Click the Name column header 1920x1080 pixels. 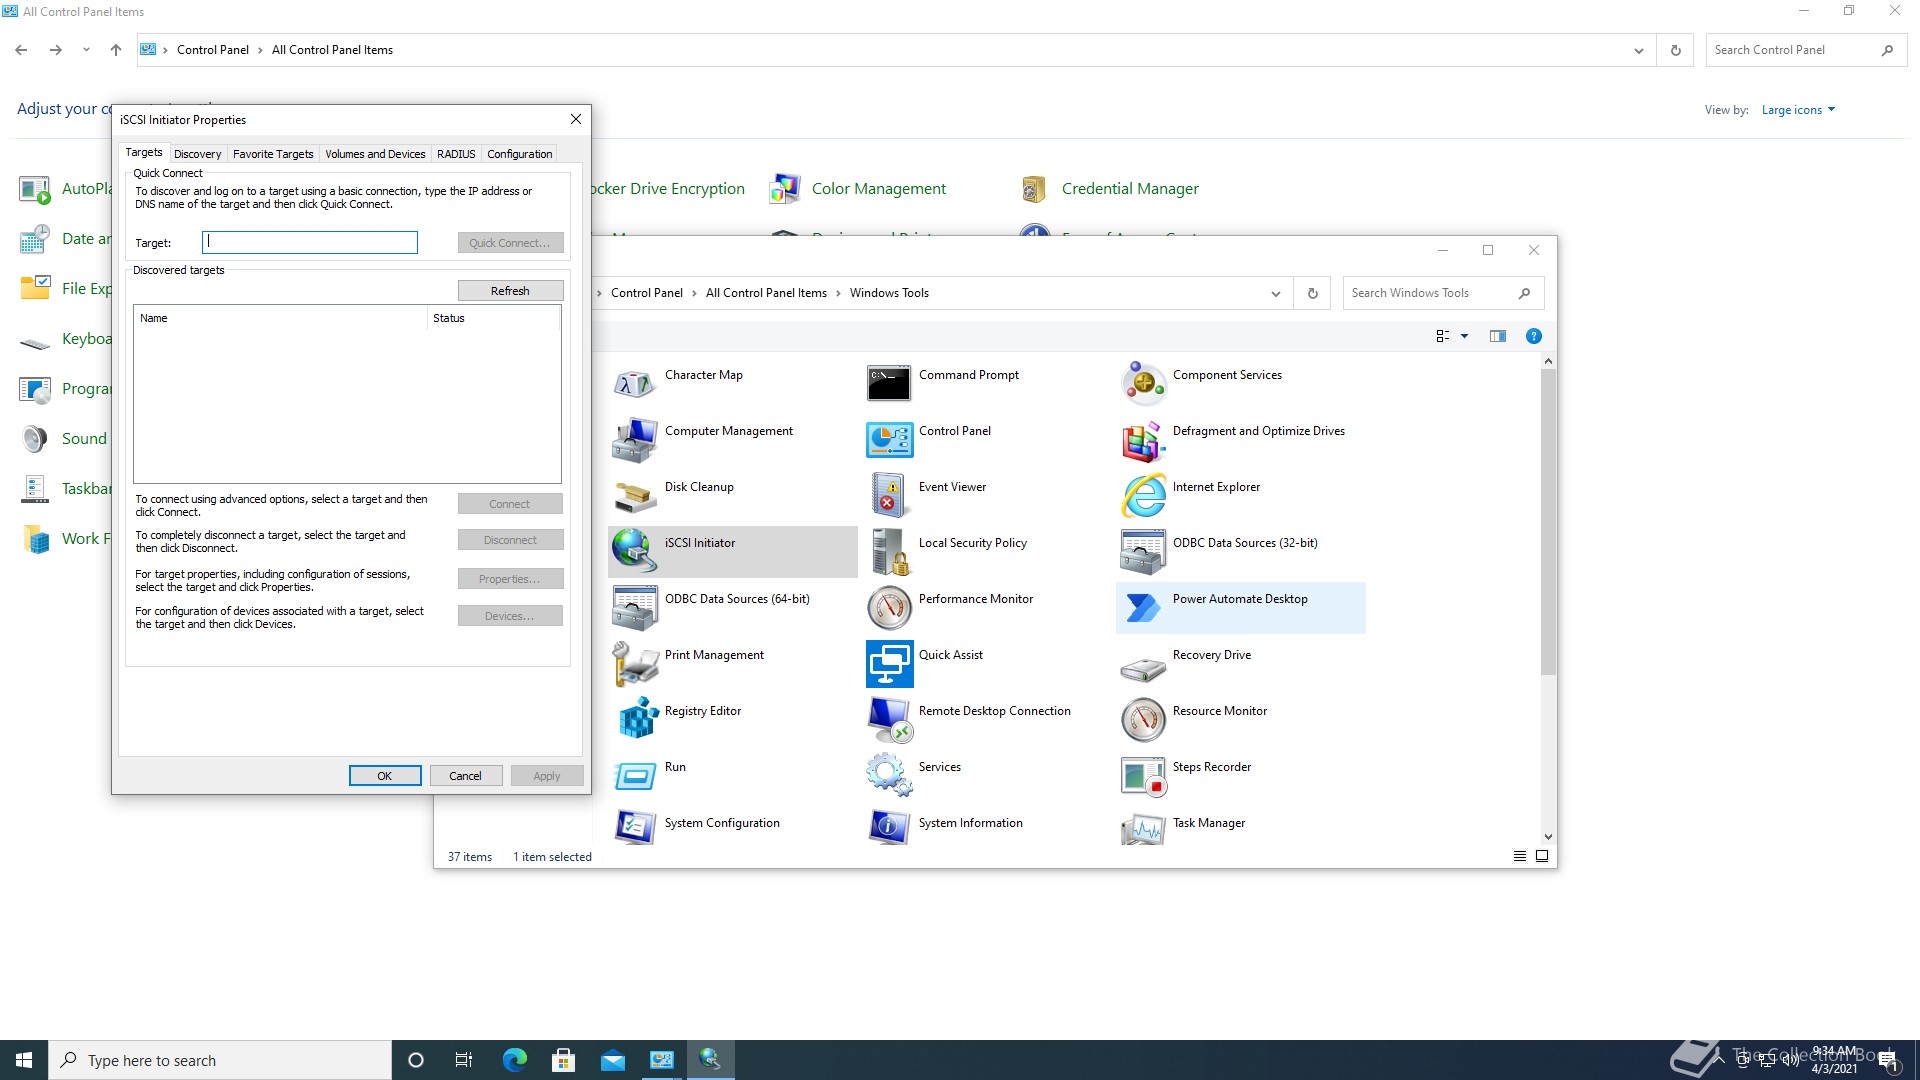(x=280, y=318)
